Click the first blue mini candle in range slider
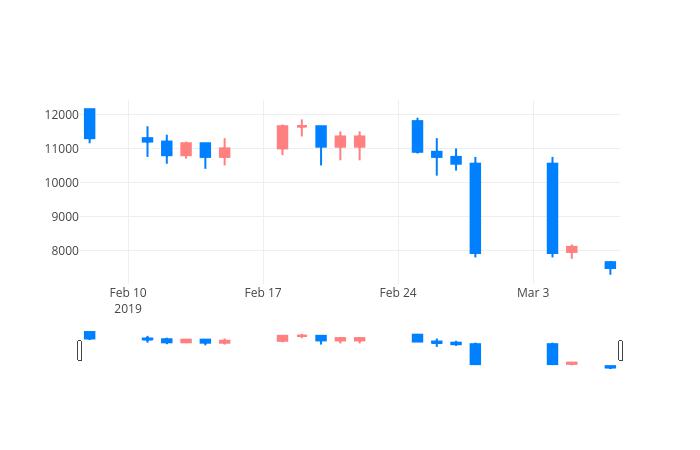Screen dimensions: 700x450 pyautogui.click(x=90, y=335)
